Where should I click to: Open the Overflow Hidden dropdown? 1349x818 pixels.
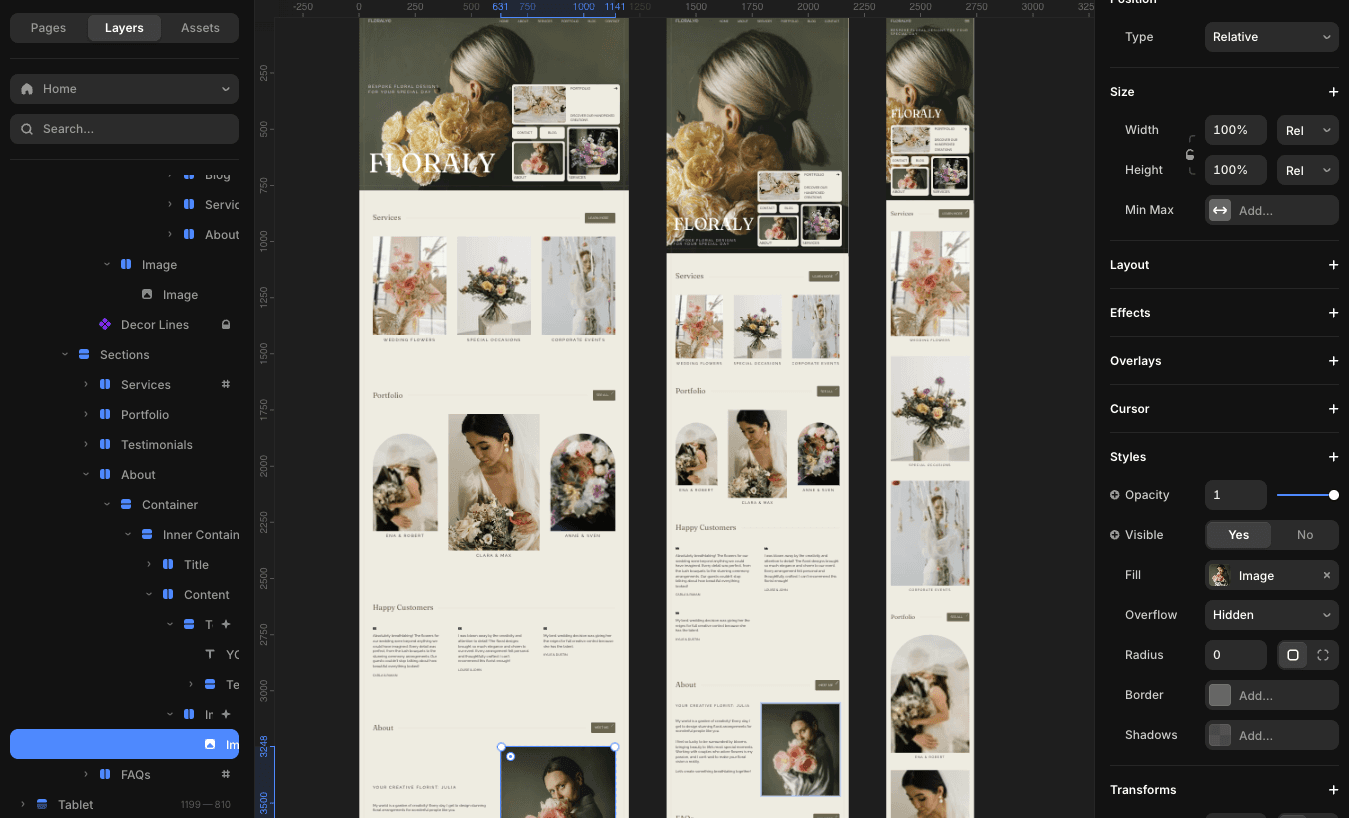1271,615
